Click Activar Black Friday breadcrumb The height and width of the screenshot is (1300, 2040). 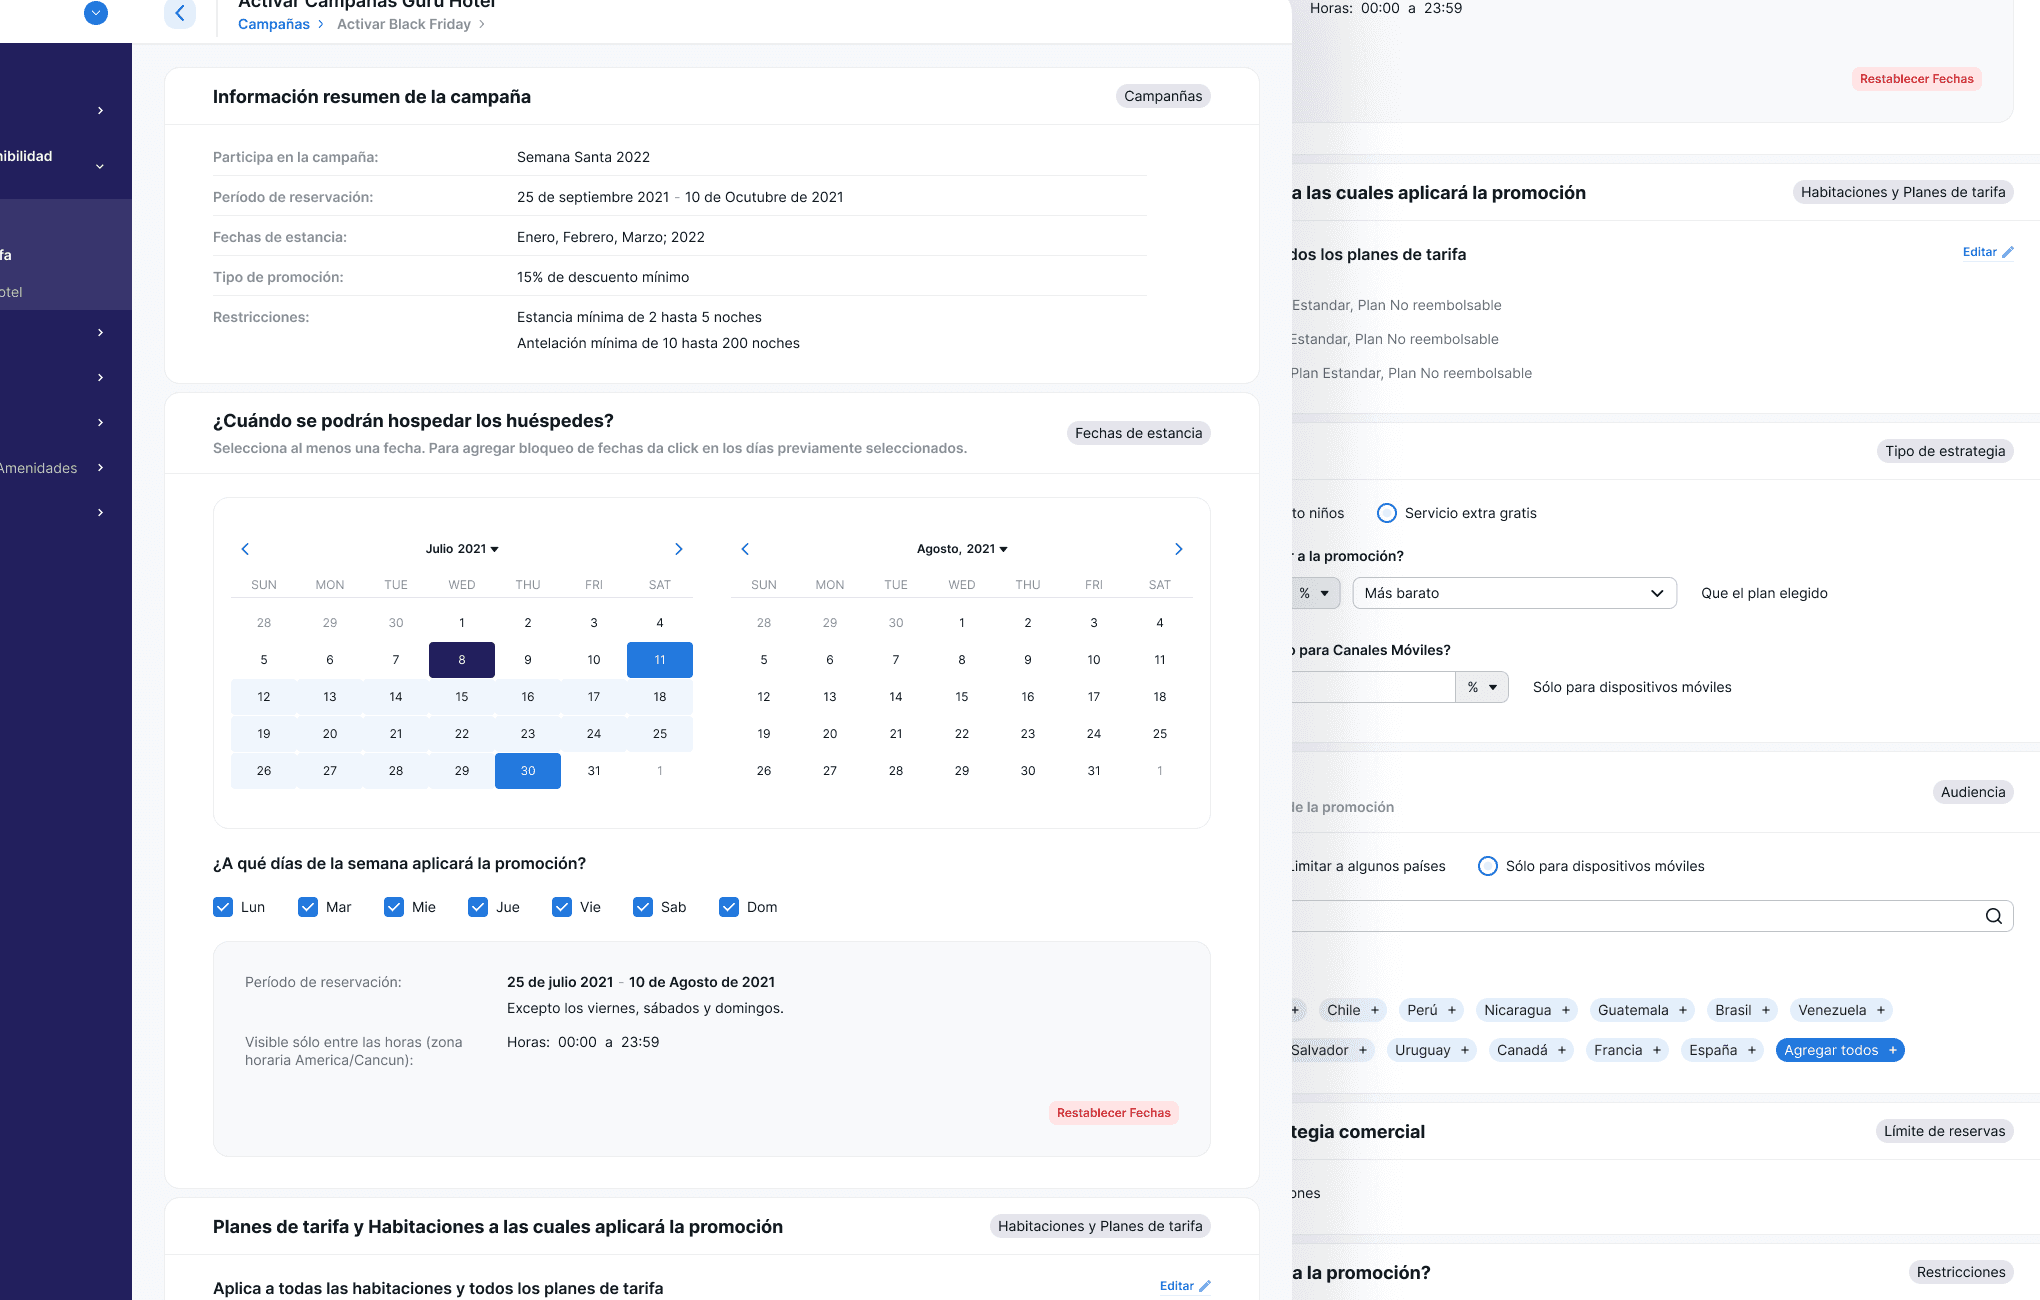pos(403,24)
